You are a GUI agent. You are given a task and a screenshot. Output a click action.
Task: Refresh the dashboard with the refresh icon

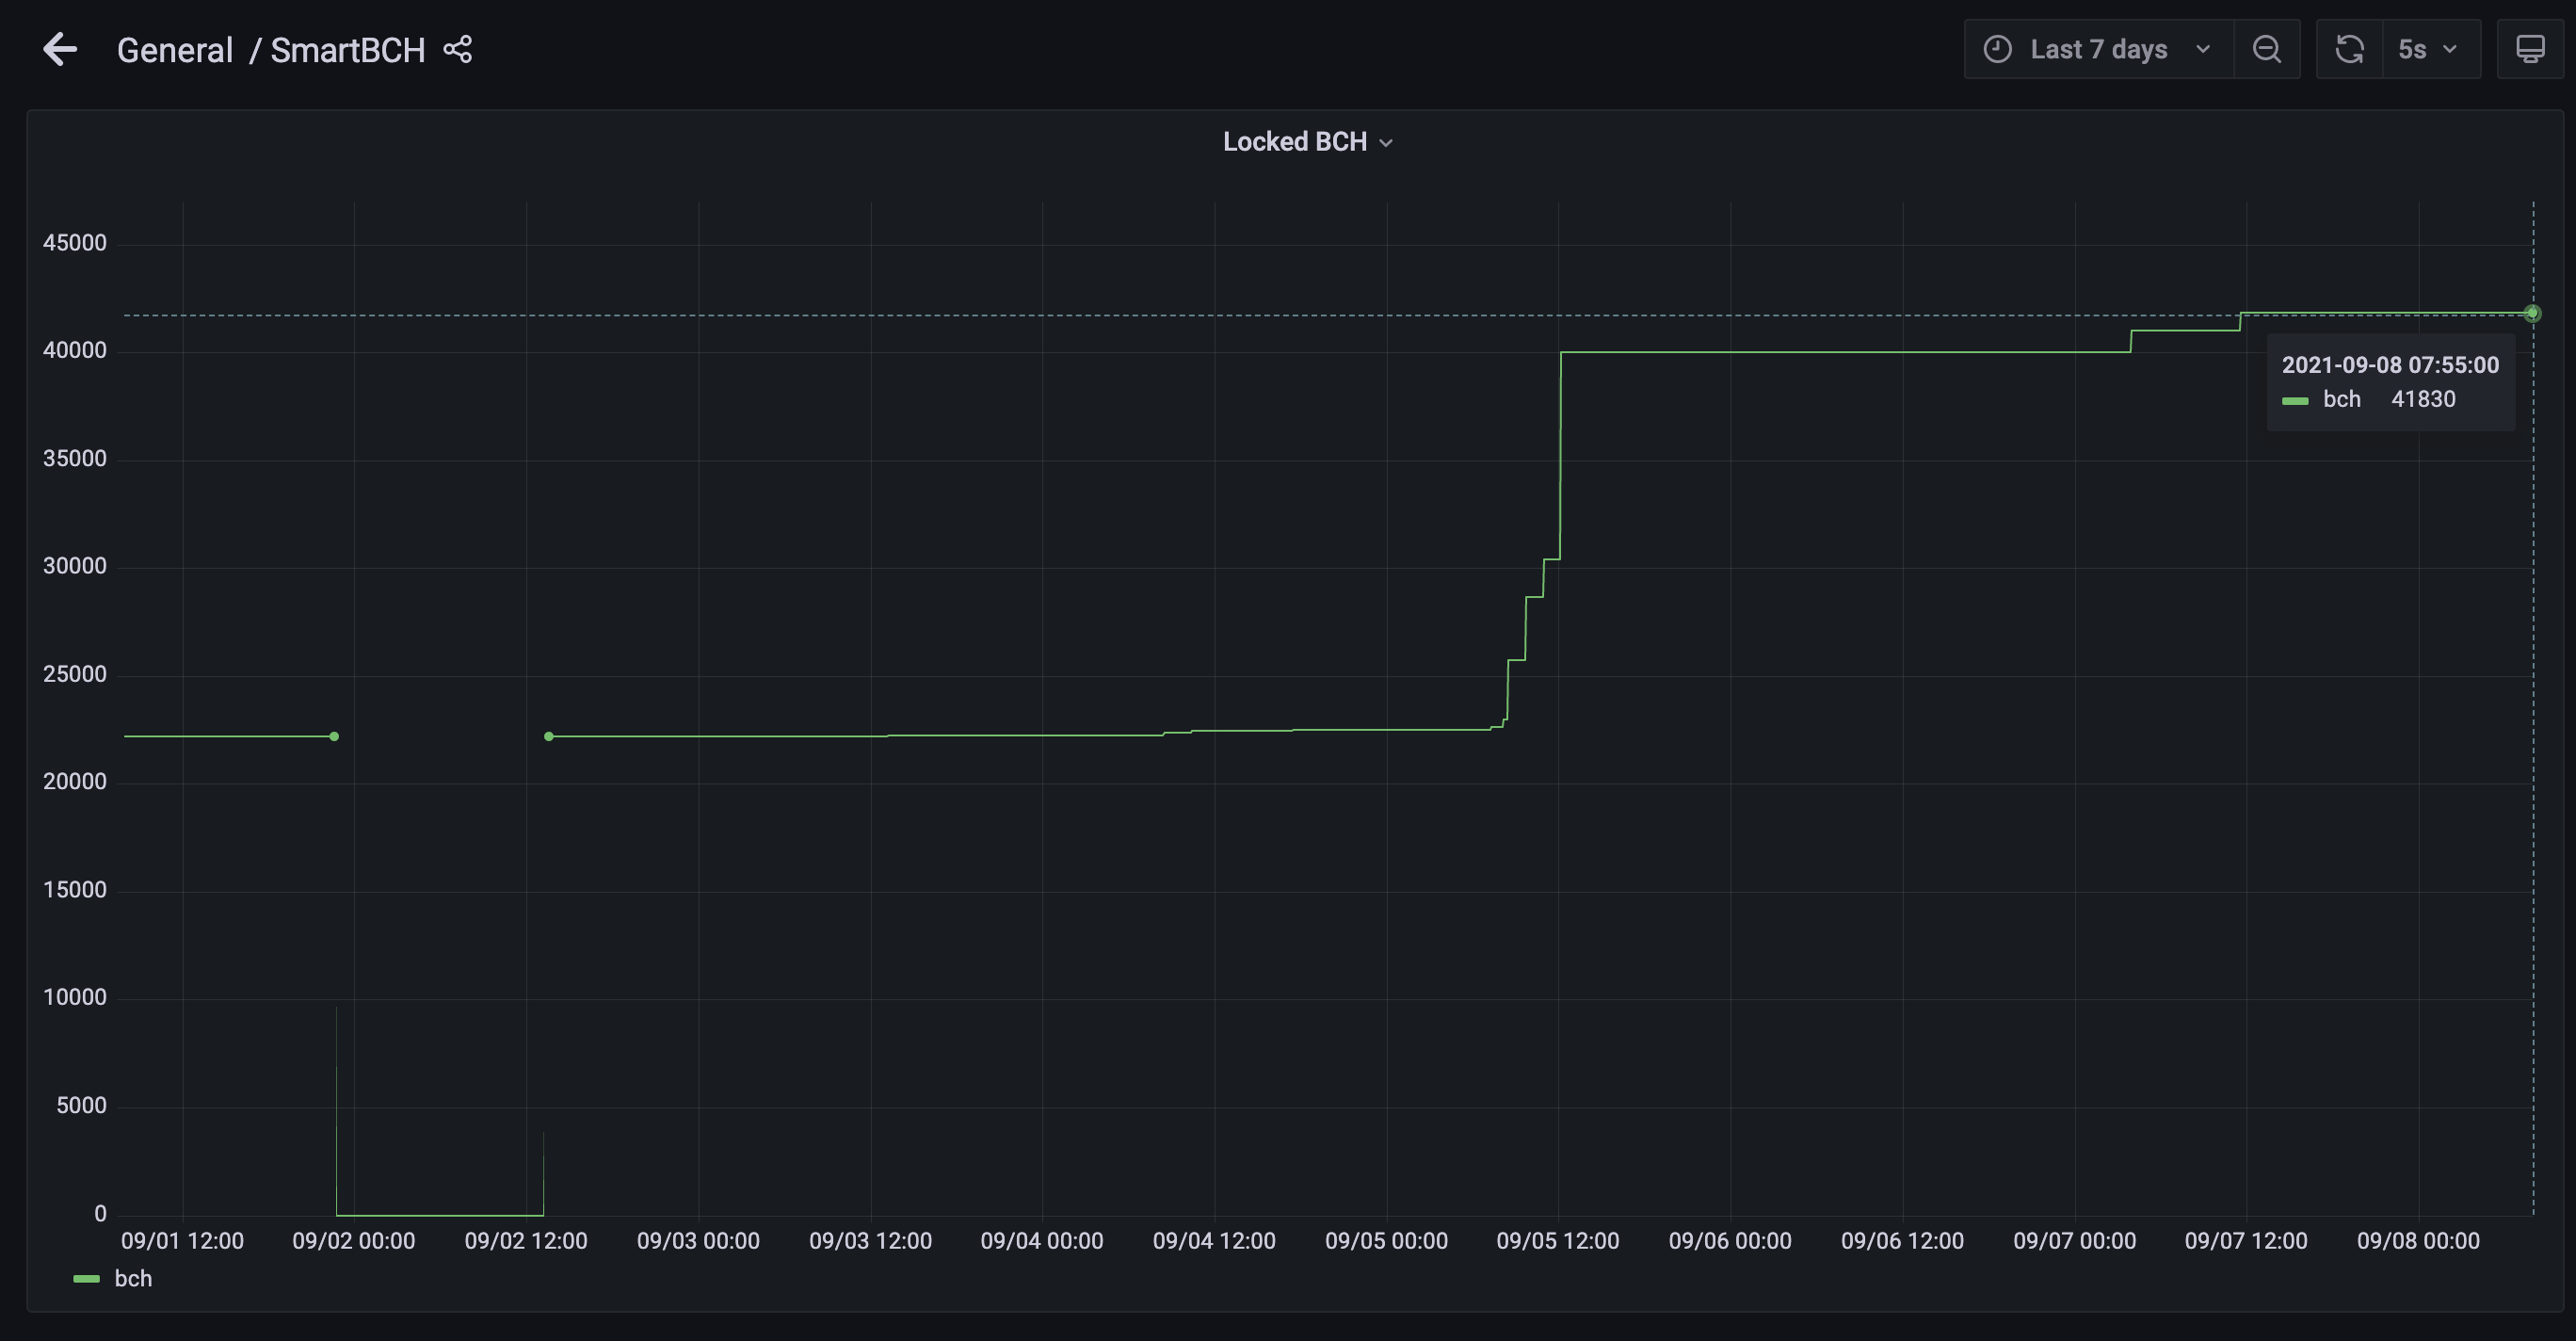point(2349,49)
